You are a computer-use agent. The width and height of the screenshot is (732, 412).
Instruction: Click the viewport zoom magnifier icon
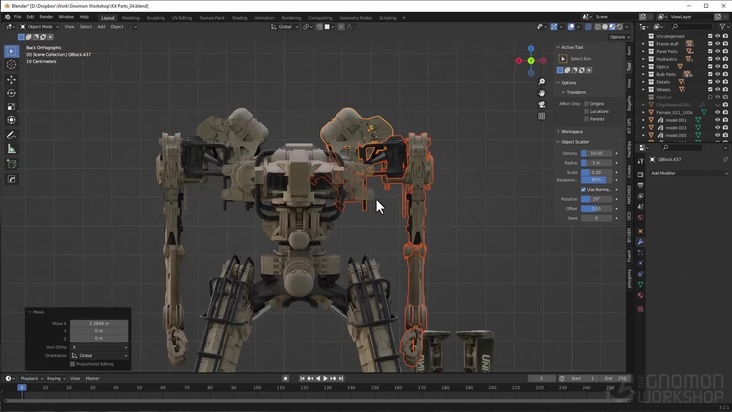pos(542,82)
